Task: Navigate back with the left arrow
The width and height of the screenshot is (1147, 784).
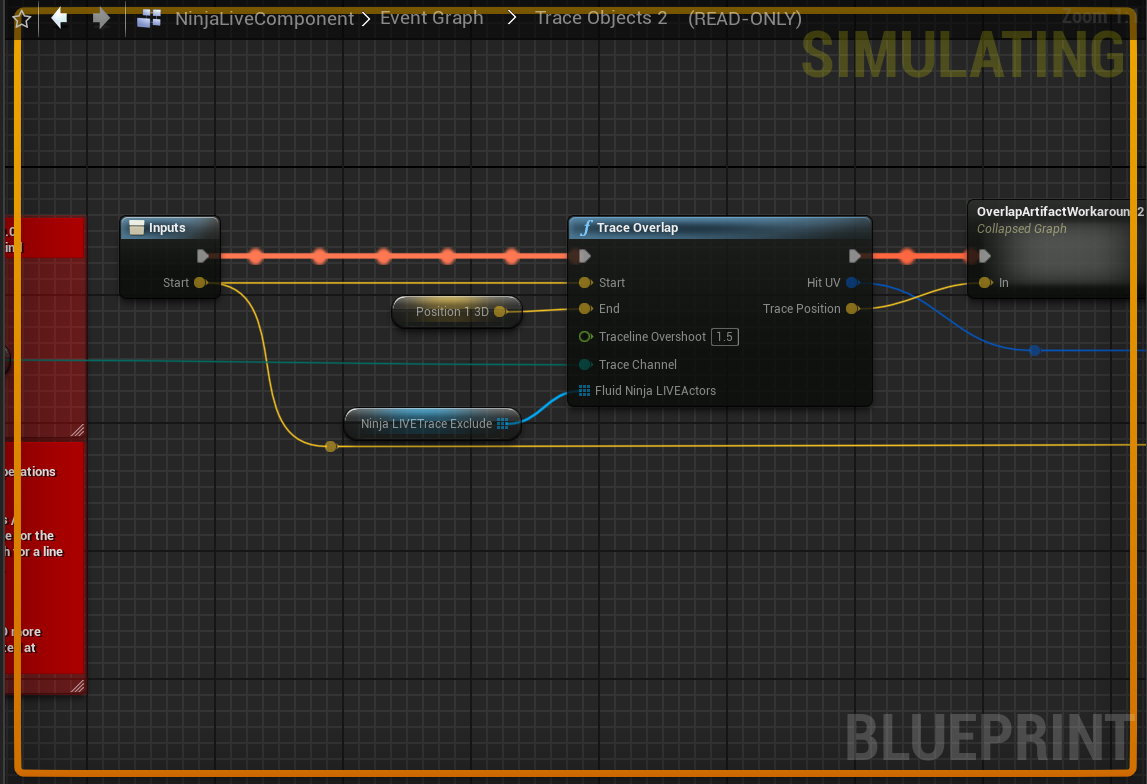Action: (x=59, y=18)
